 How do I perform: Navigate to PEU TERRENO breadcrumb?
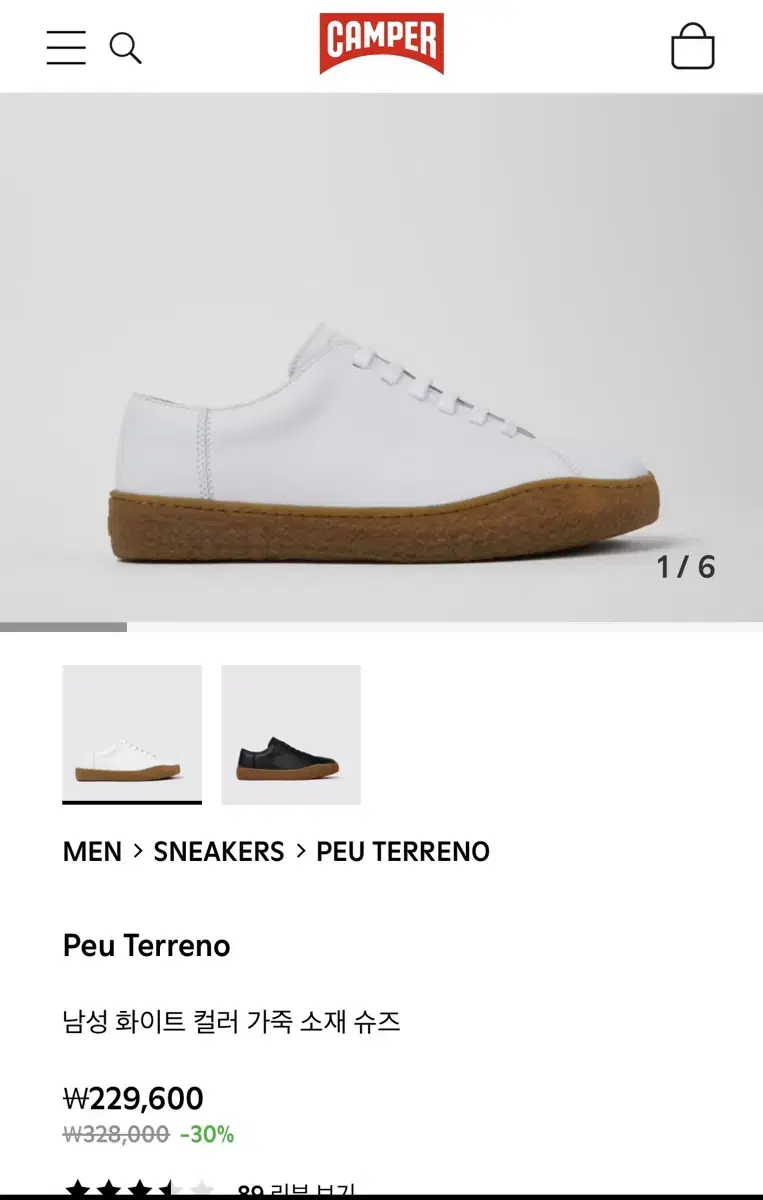click(x=403, y=851)
